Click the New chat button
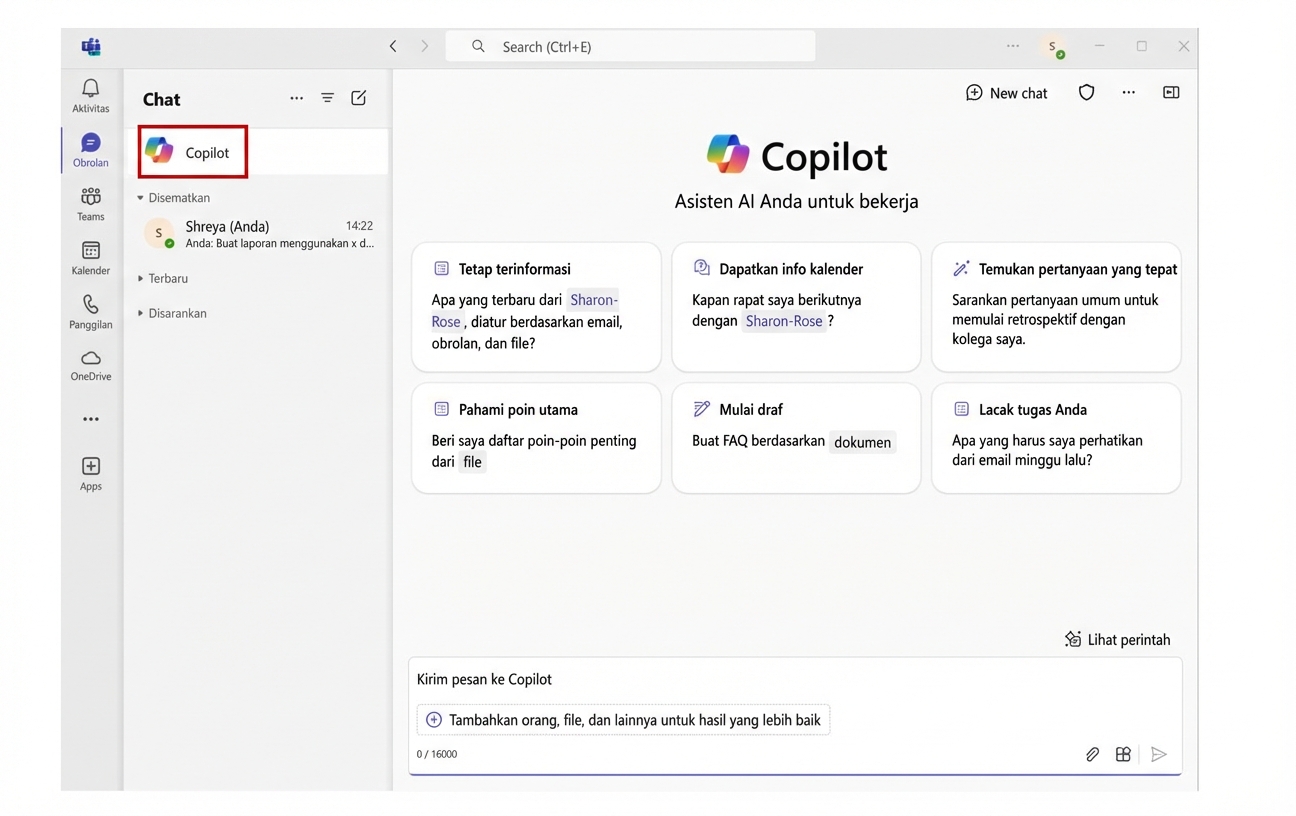The height and width of the screenshot is (816, 1296). tap(1006, 92)
